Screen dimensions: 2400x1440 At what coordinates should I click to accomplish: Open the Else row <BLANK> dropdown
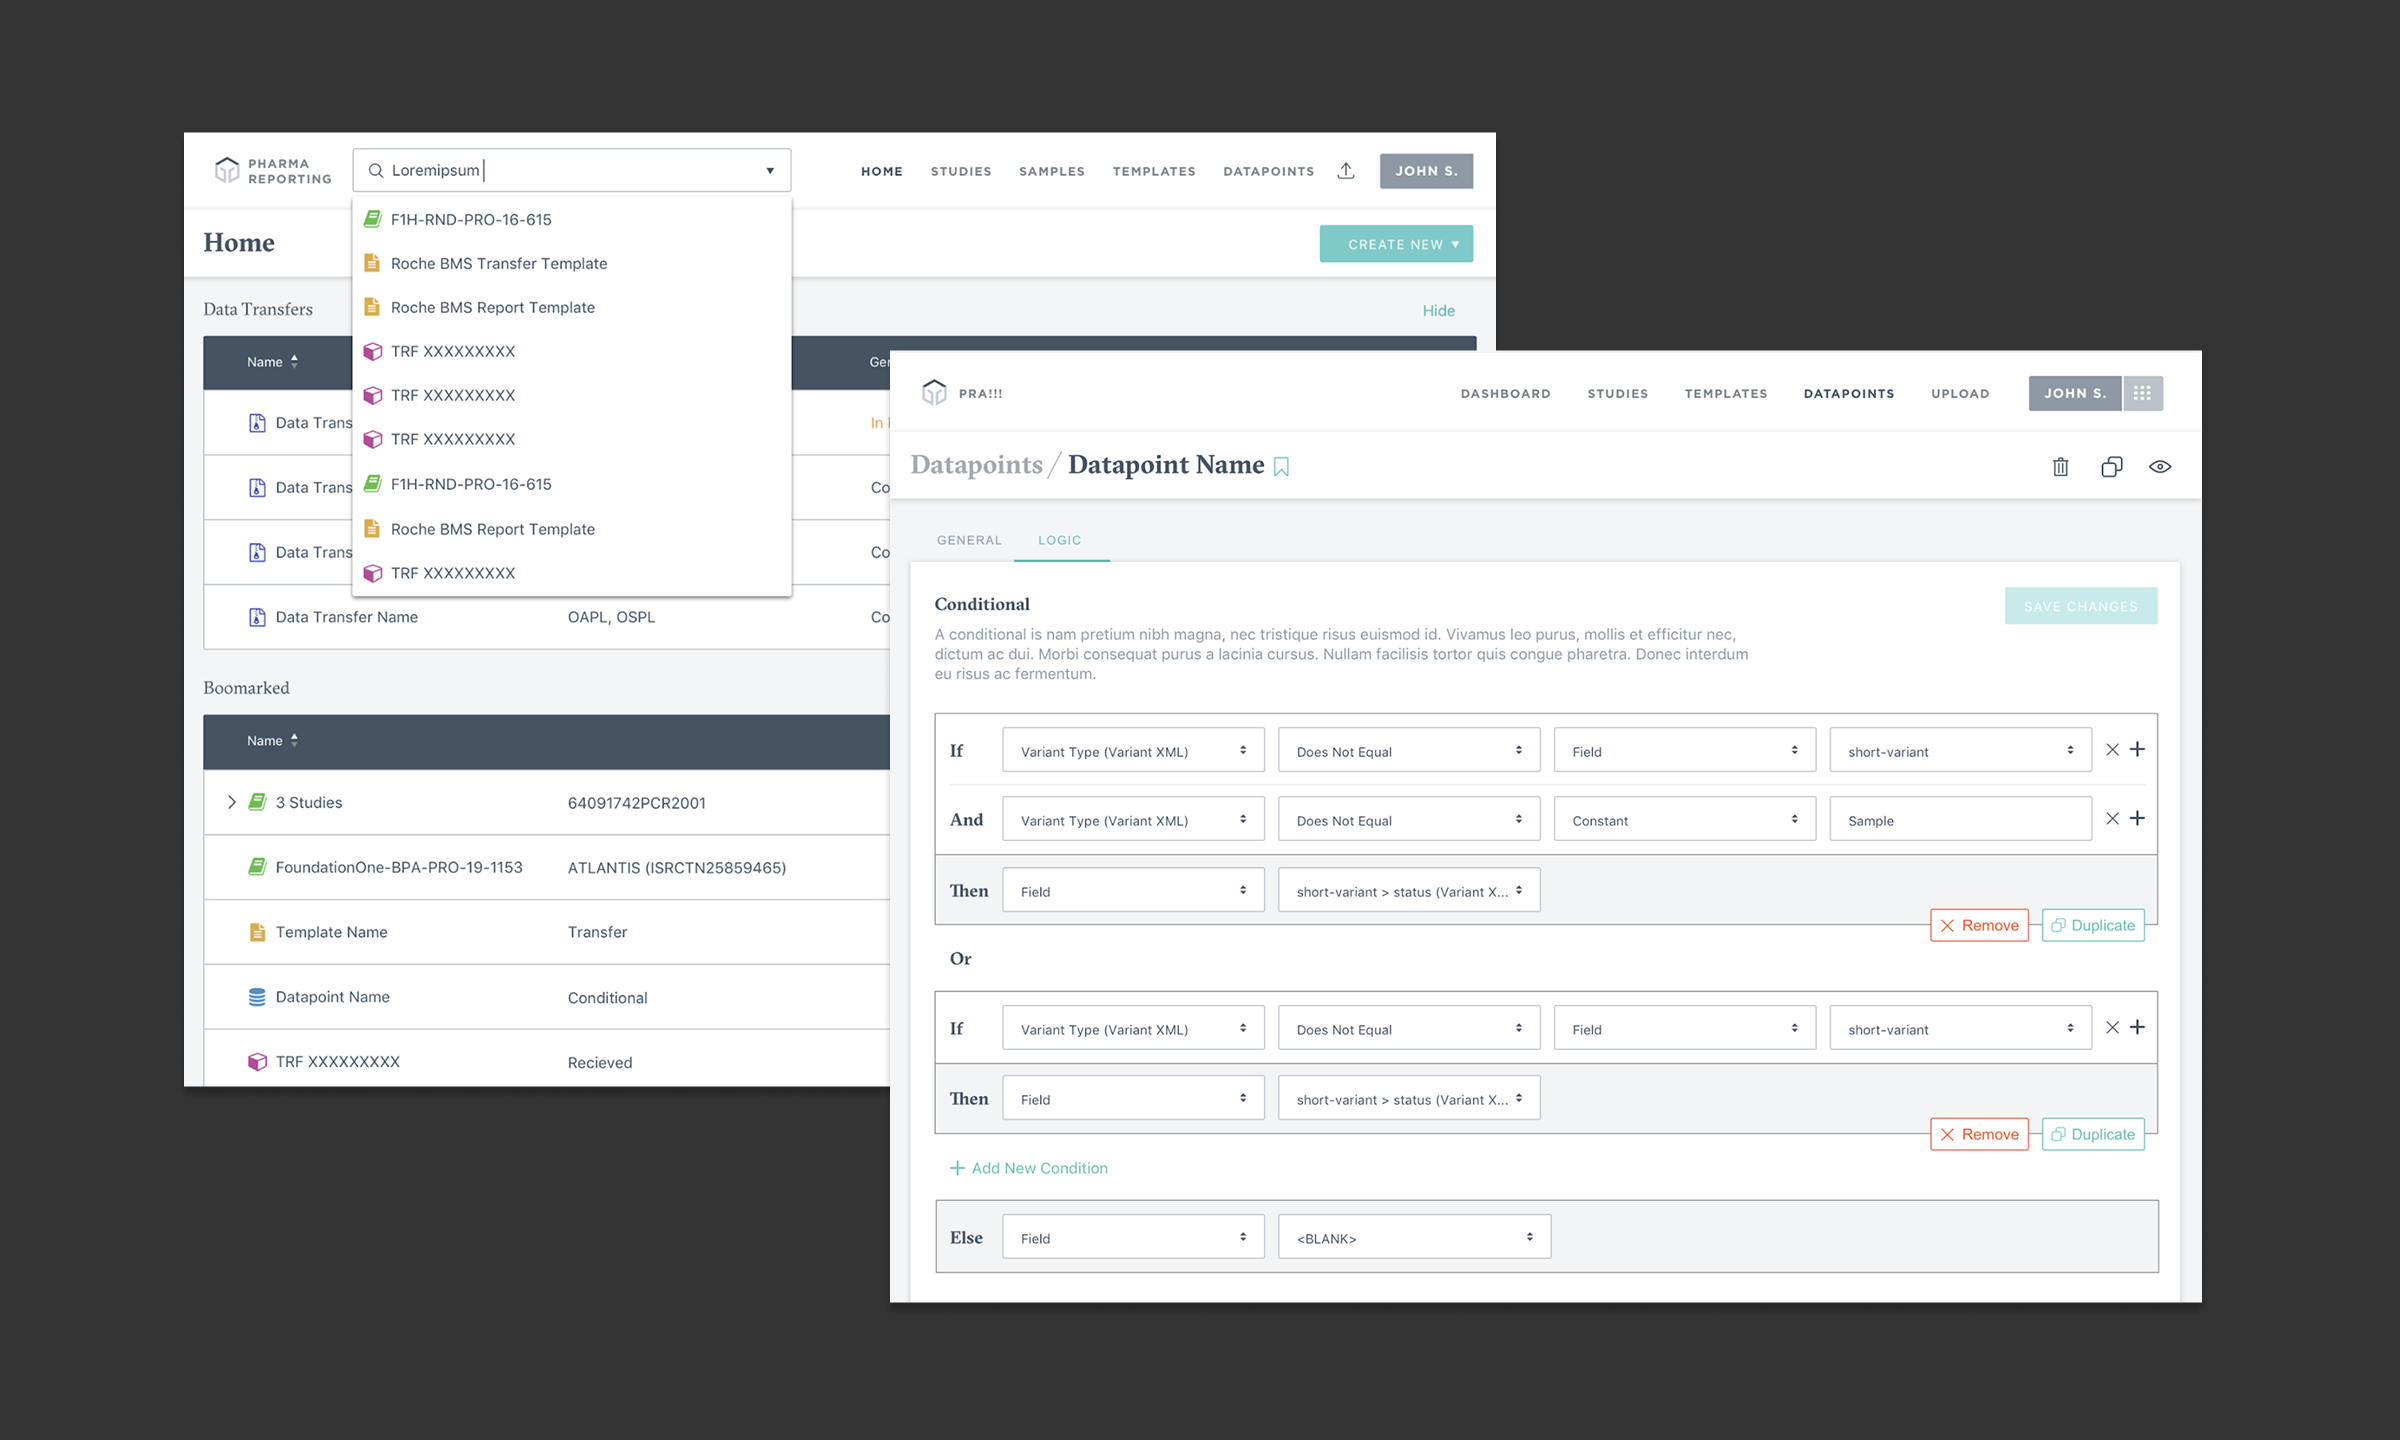1414,1237
